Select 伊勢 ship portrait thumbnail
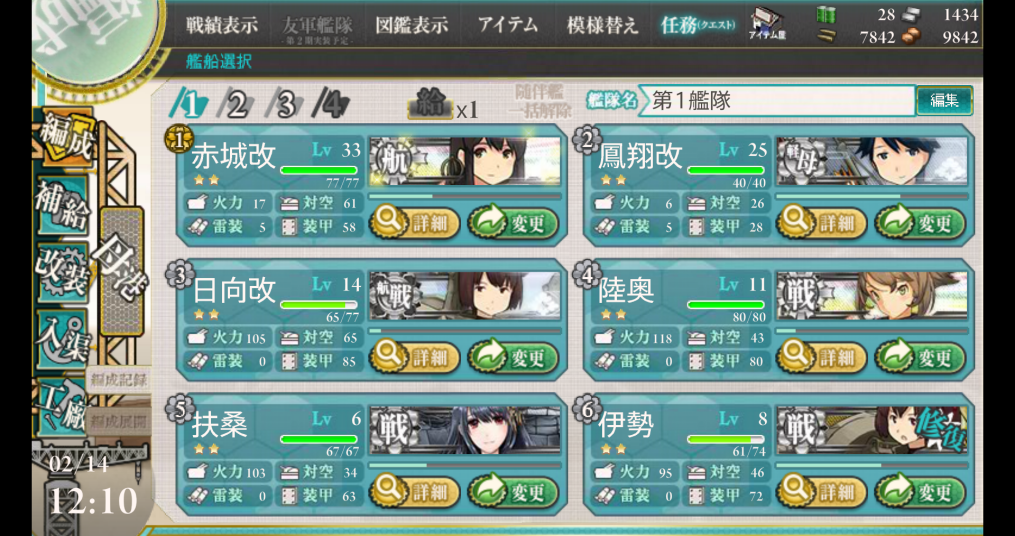The width and height of the screenshot is (1015, 536). coord(871,430)
